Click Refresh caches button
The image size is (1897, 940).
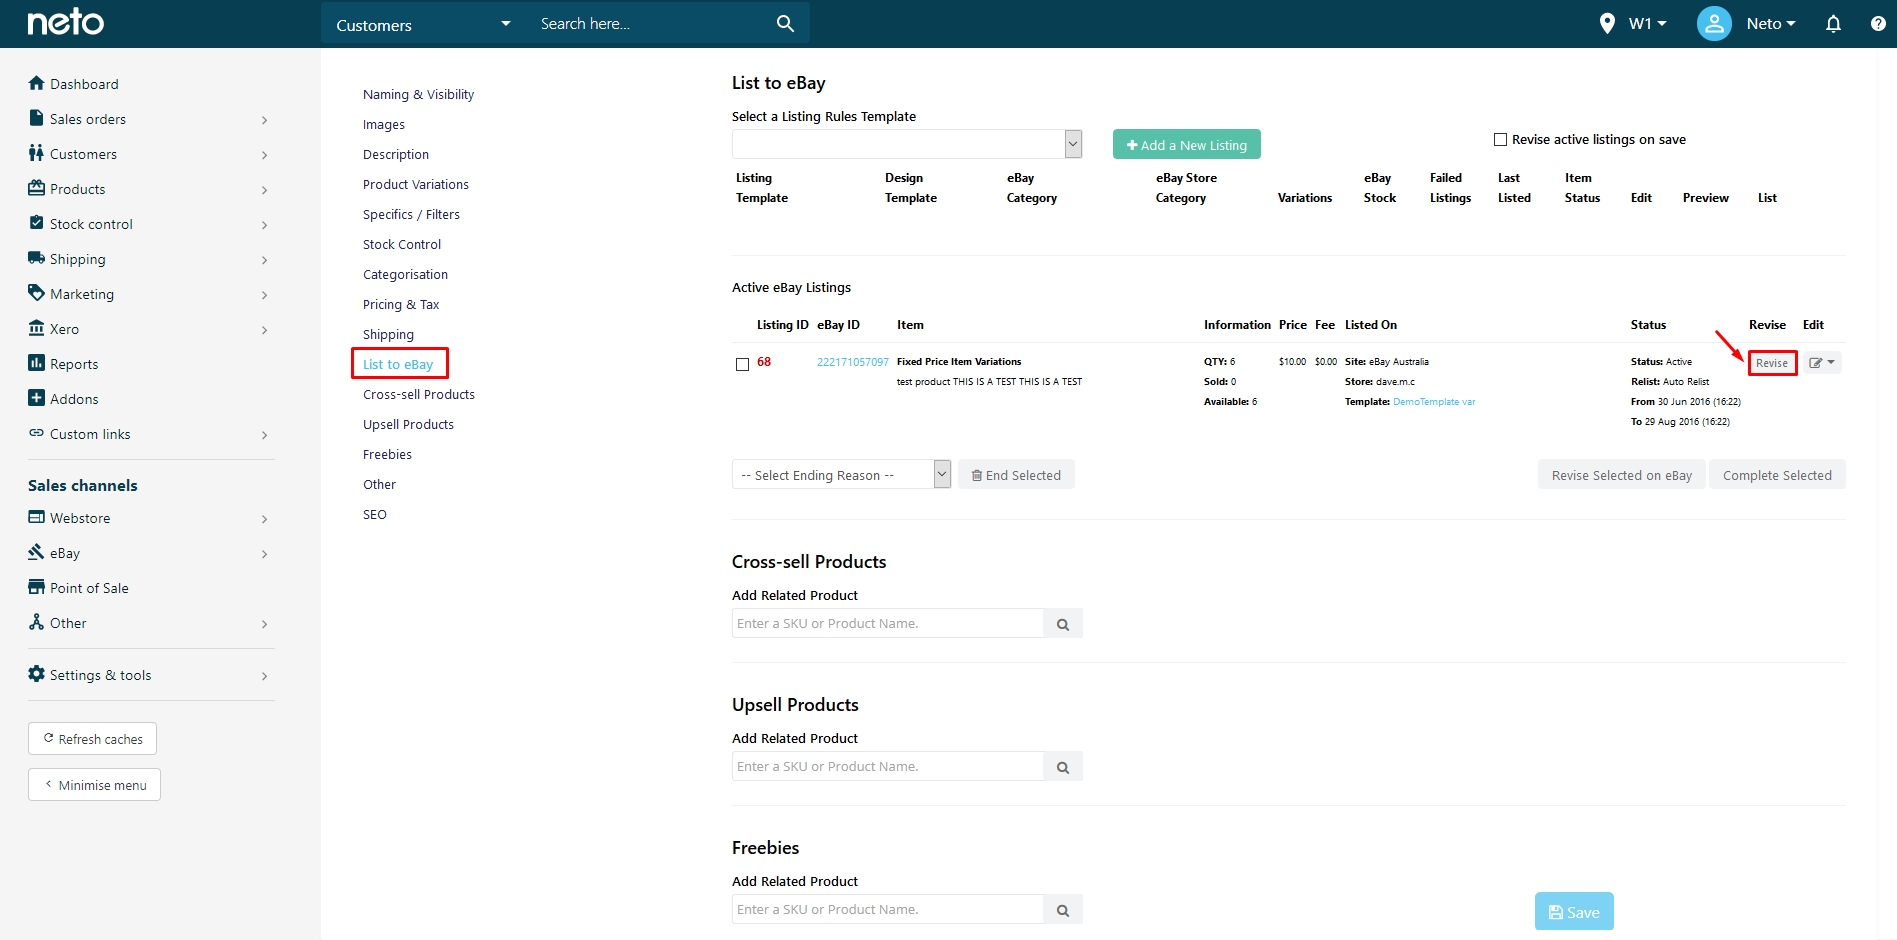92,739
